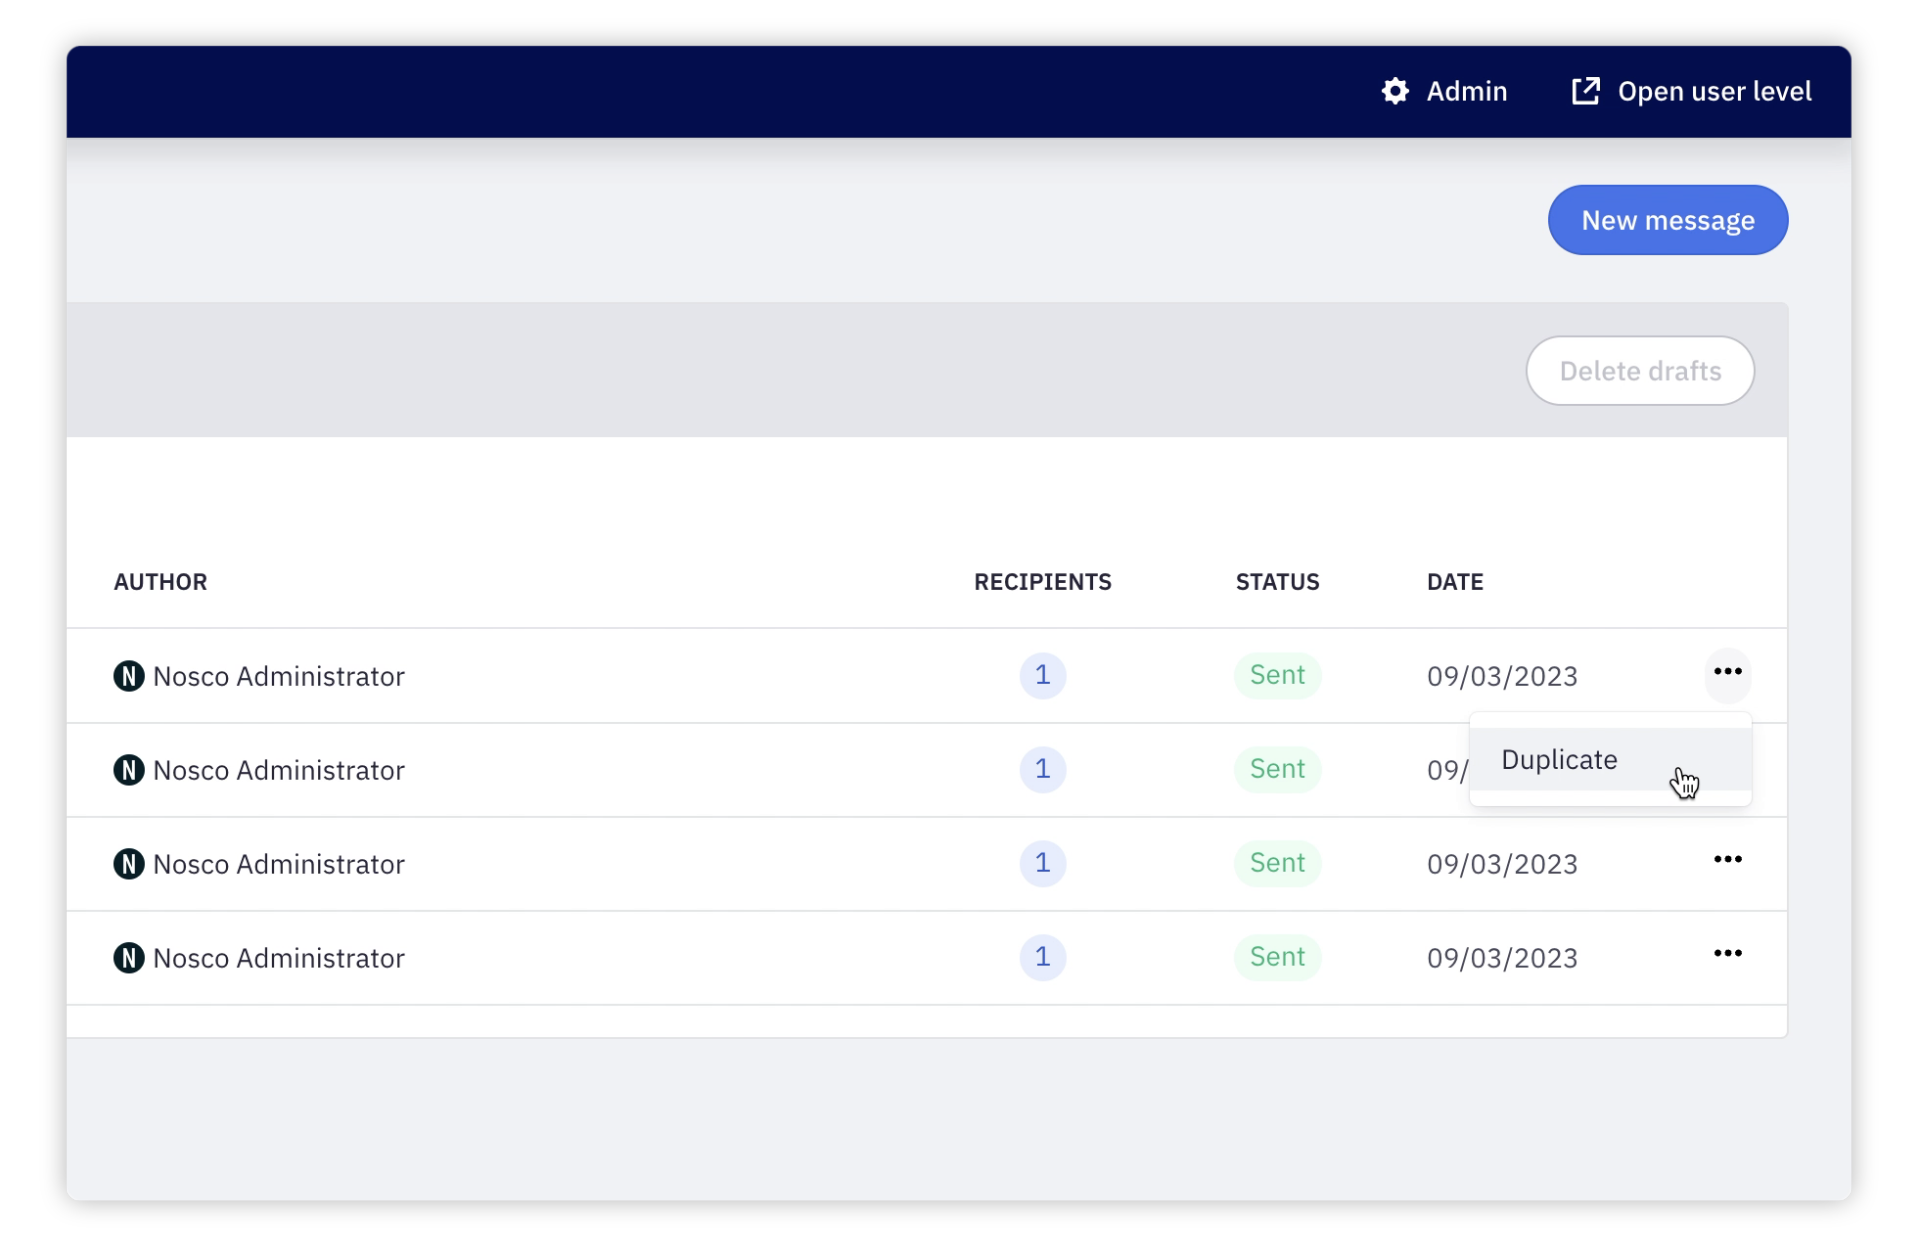Open the second row's Nosco Administrator message

point(279,770)
